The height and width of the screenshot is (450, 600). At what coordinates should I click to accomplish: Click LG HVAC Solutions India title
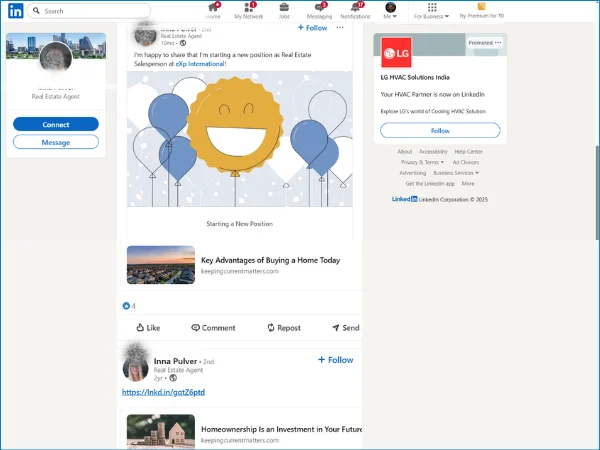(x=415, y=77)
